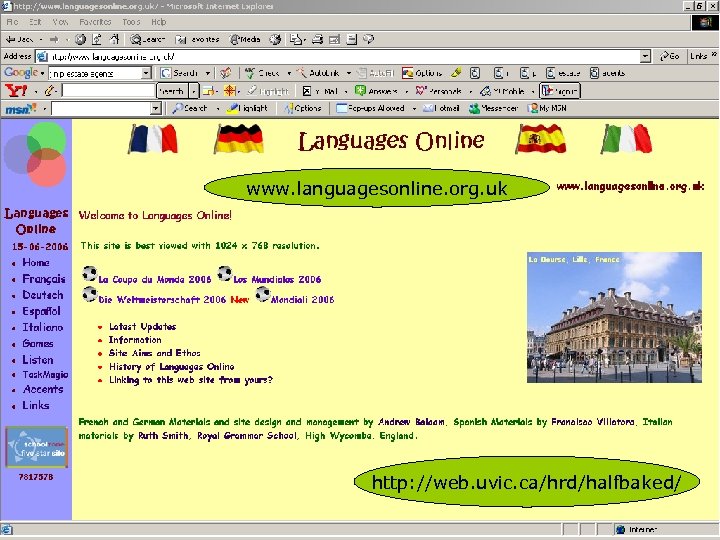Click the Mail icon in toolbar
The height and width of the screenshot is (540, 720).
(x=296, y=39)
